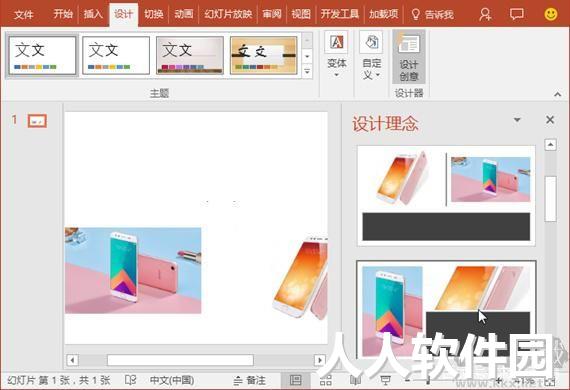570x390 pixels.
Task: Open the 幻灯片放映 (Slide Show) tab
Action: click(228, 15)
